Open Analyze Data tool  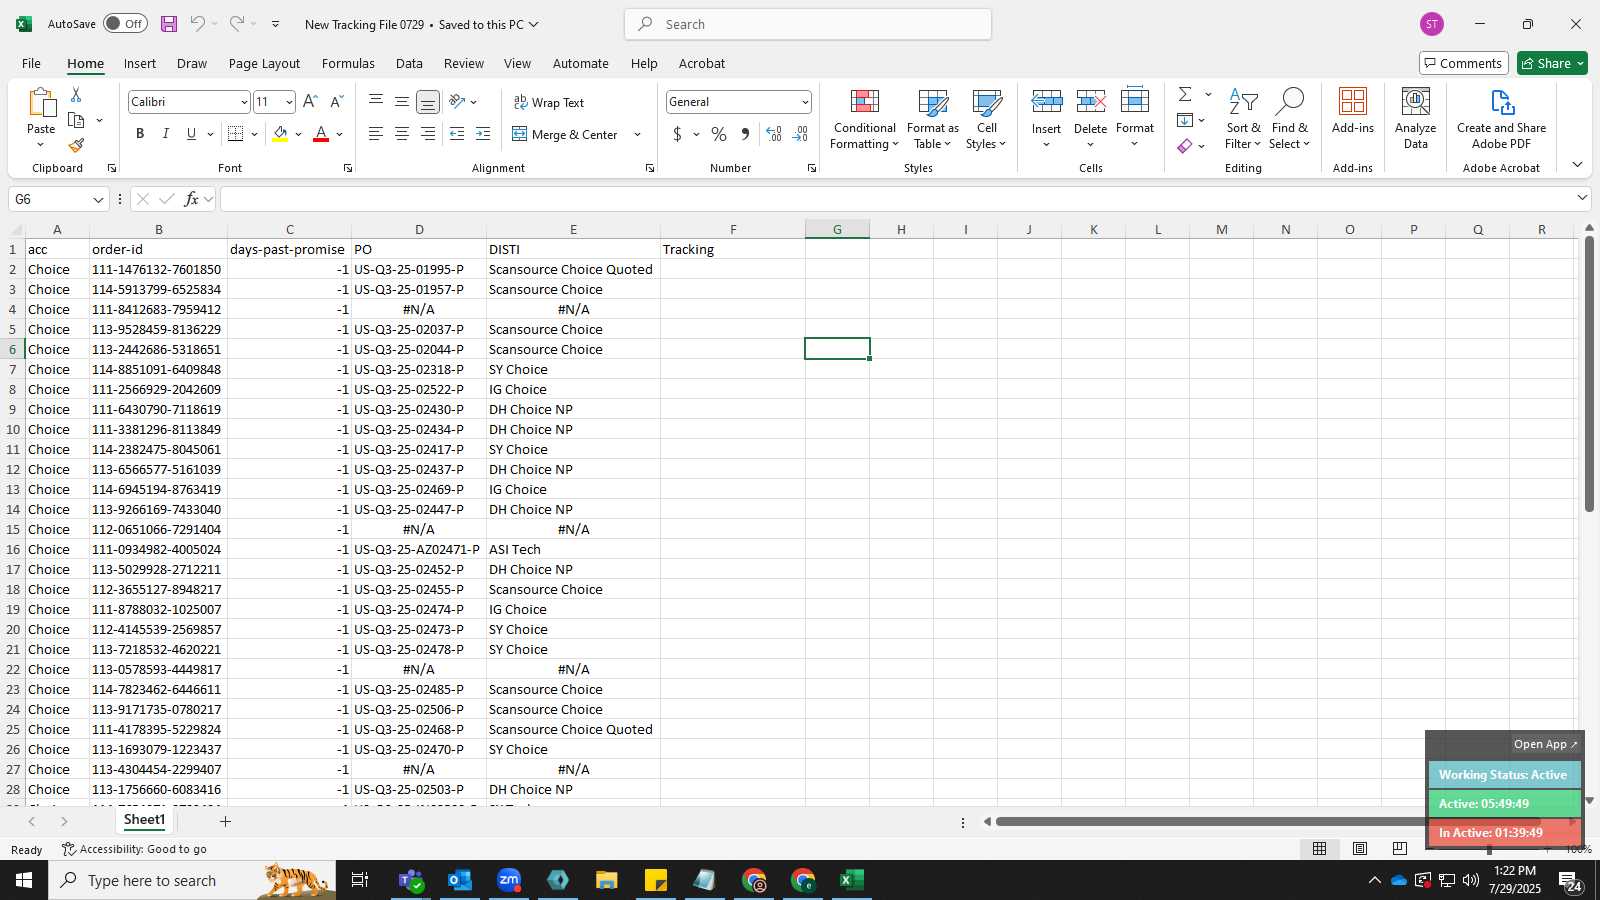1415,118
